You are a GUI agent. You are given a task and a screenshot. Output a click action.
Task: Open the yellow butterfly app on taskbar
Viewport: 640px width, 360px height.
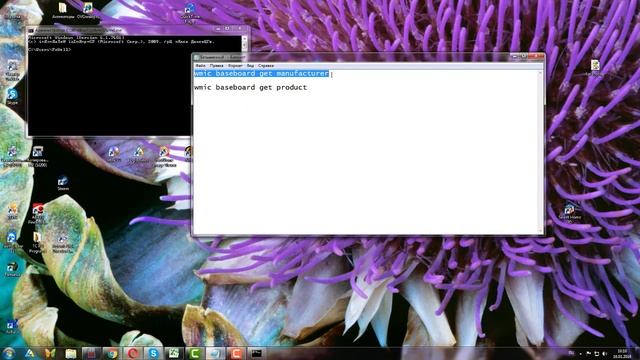(50, 353)
